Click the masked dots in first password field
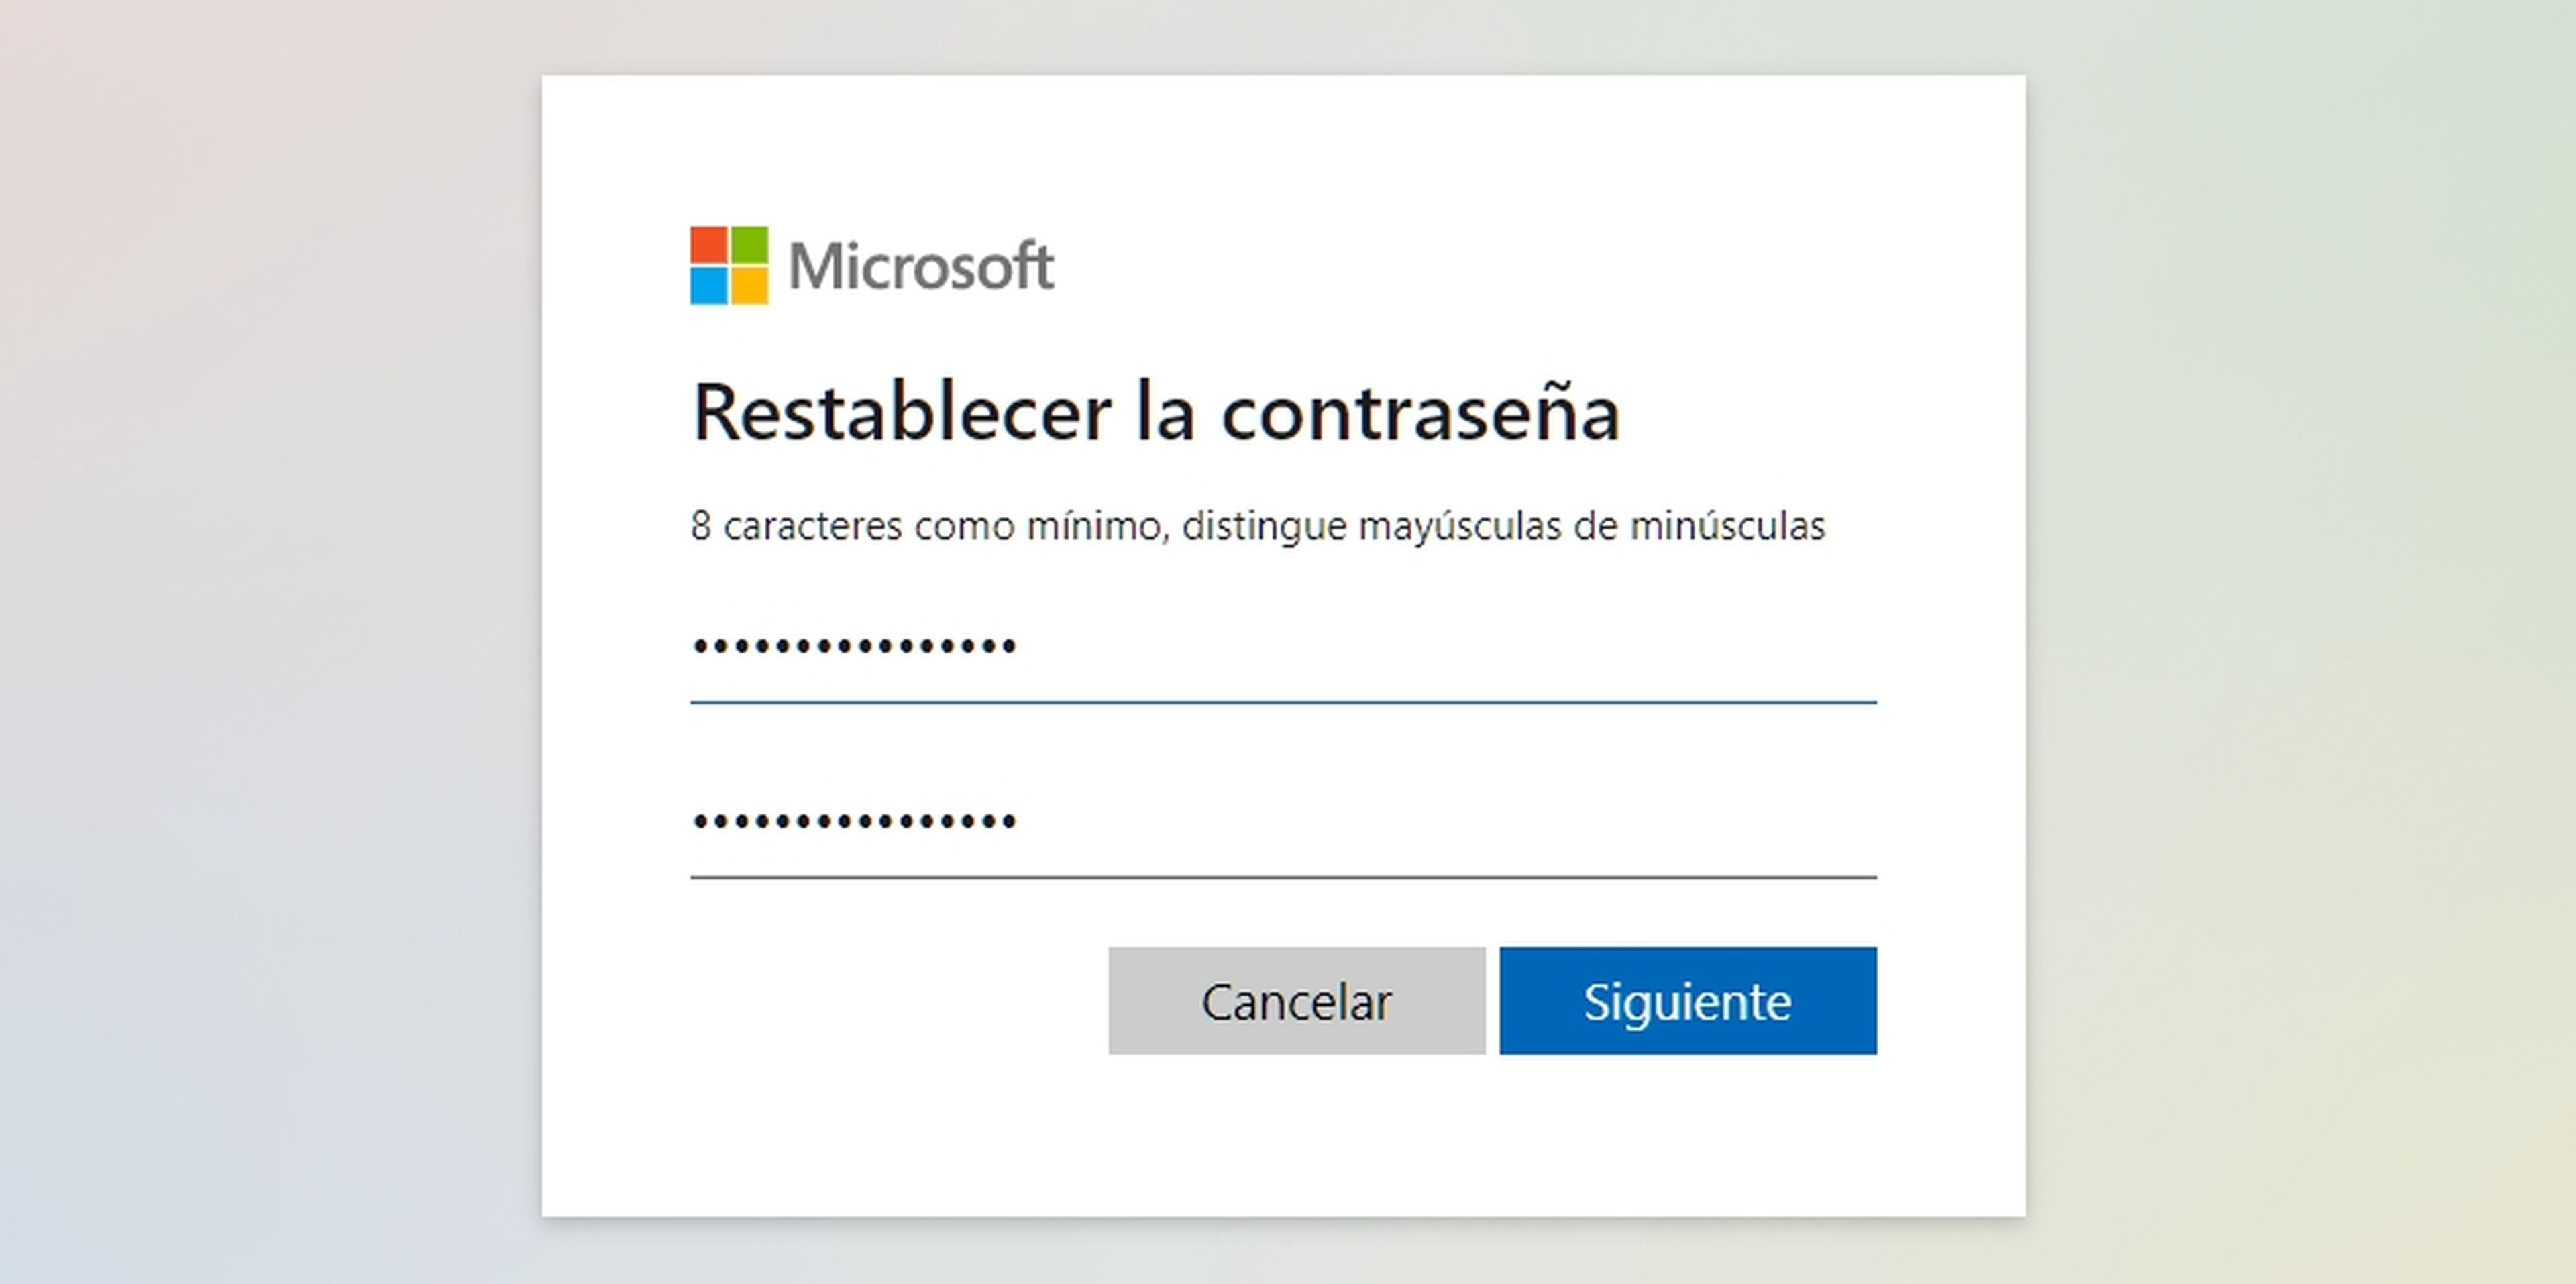Viewport: 2576px width, 1284px height. pos(855,646)
